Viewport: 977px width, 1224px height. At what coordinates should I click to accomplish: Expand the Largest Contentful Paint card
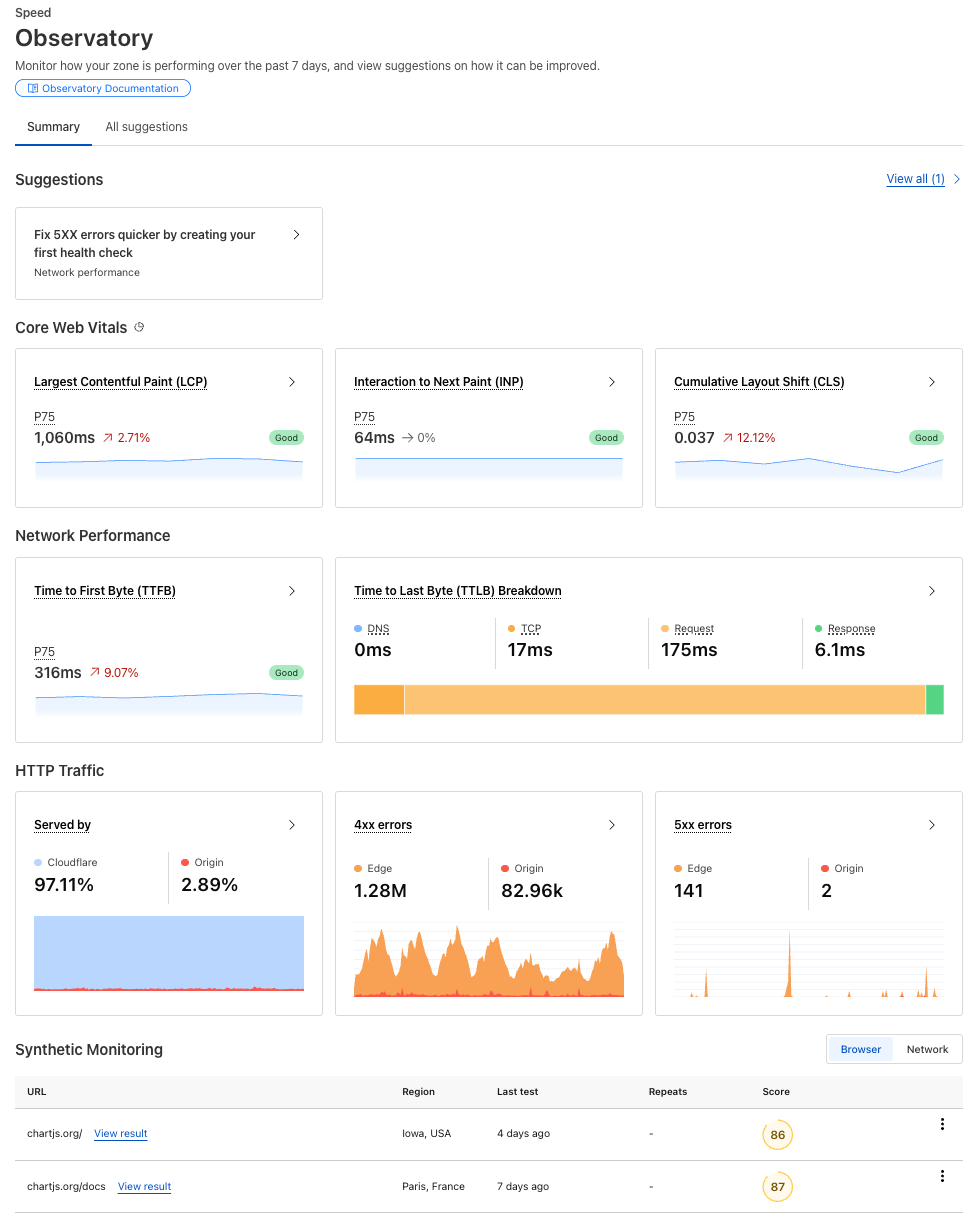coord(292,382)
